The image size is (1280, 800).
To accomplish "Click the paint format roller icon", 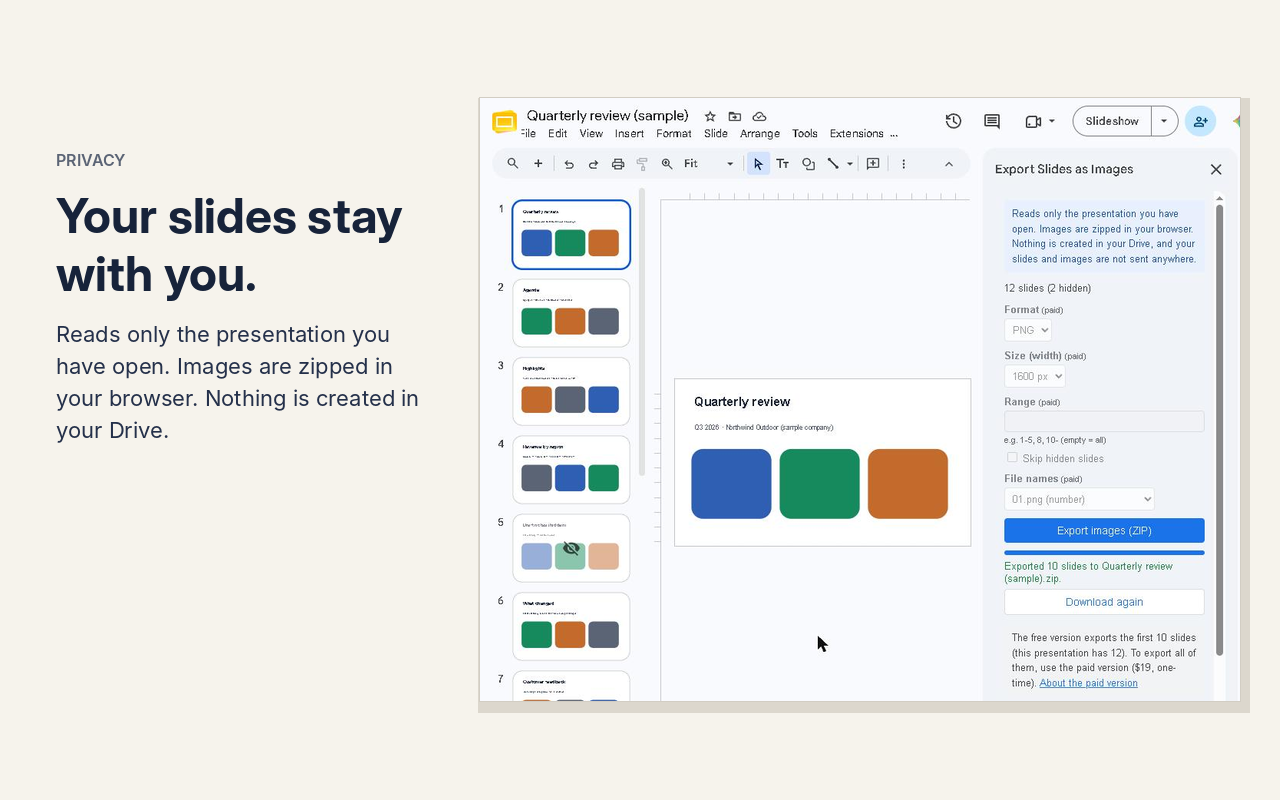I will point(642,164).
